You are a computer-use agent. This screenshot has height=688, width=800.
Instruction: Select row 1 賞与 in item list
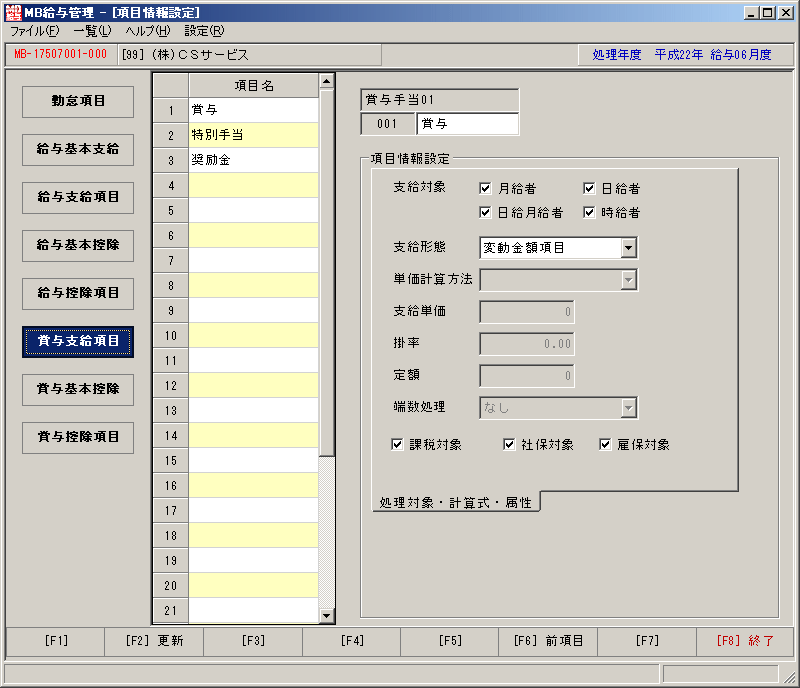point(254,110)
